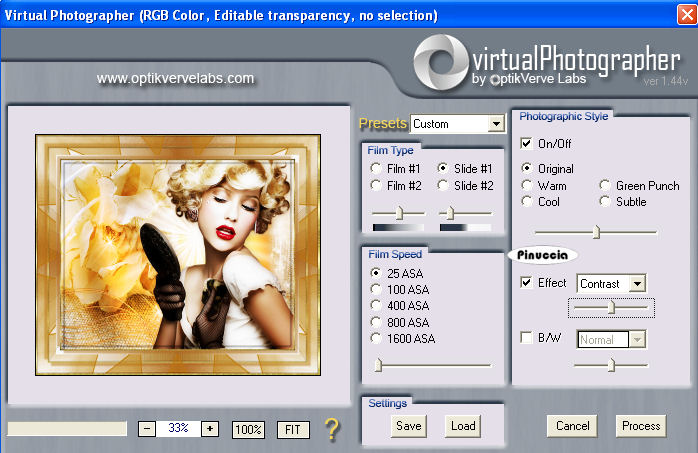This screenshot has height=453, width=698.
Task: Click the Process button
Action: (x=641, y=426)
